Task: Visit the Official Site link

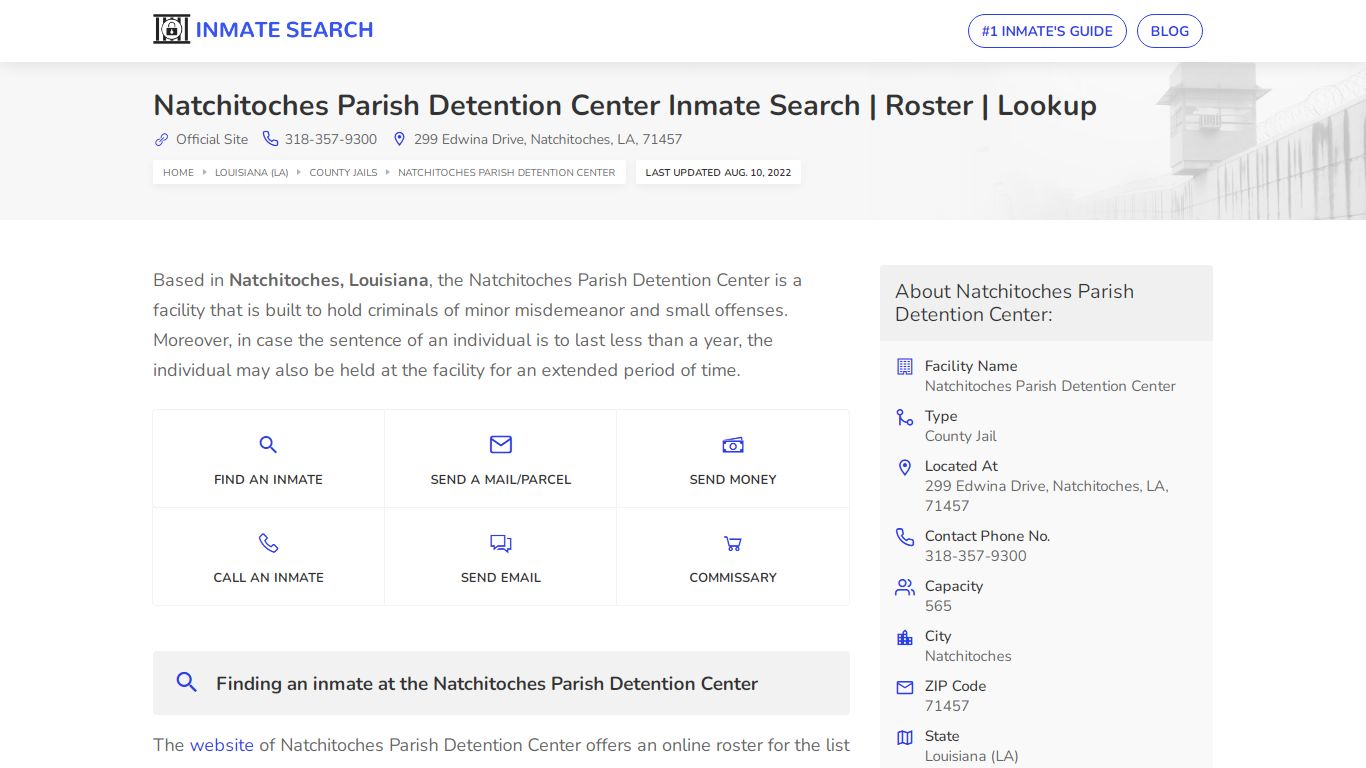Action: (x=212, y=139)
